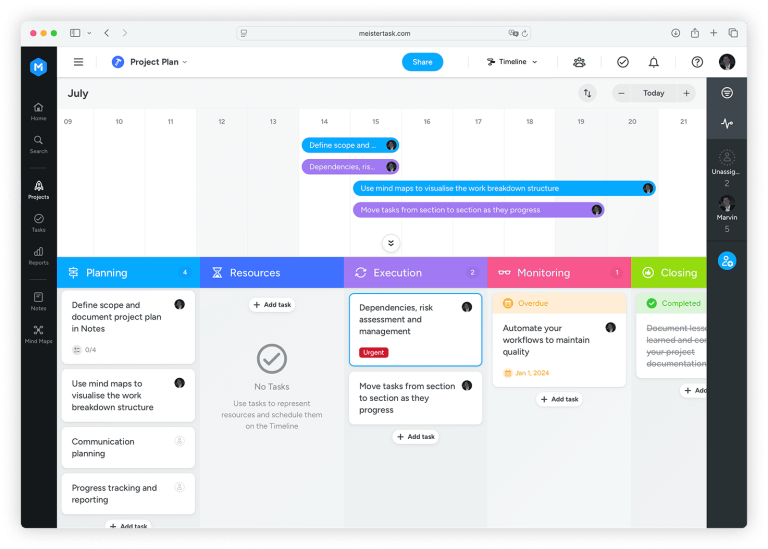Open the help question mark icon
Screen dimensions: 768x549
(697, 62)
